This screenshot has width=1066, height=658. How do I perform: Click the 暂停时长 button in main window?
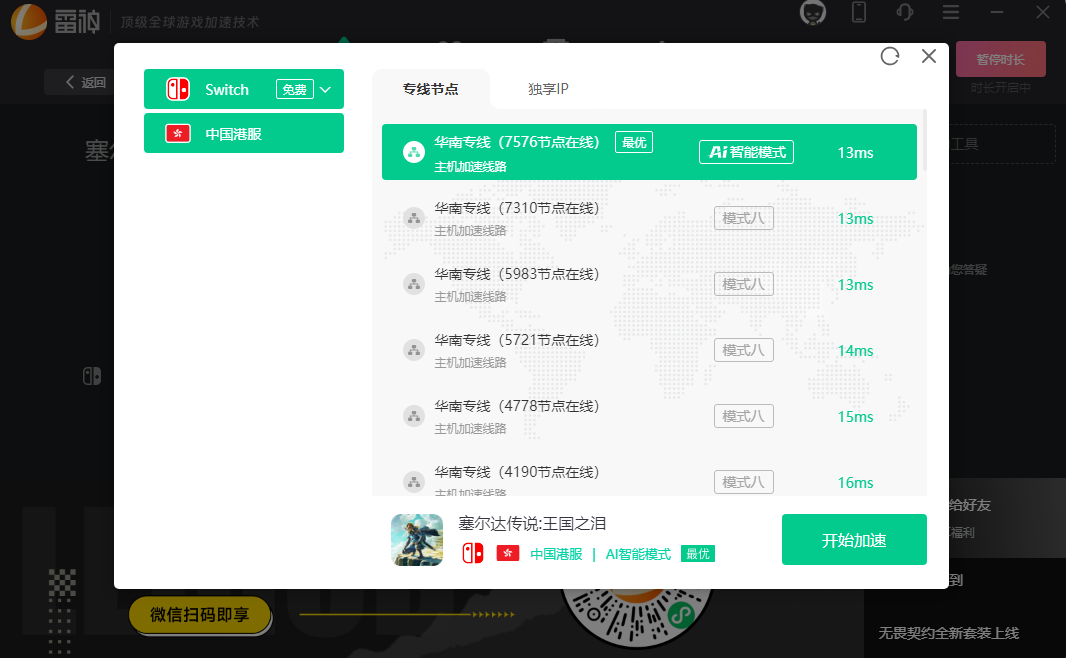click(1001, 59)
